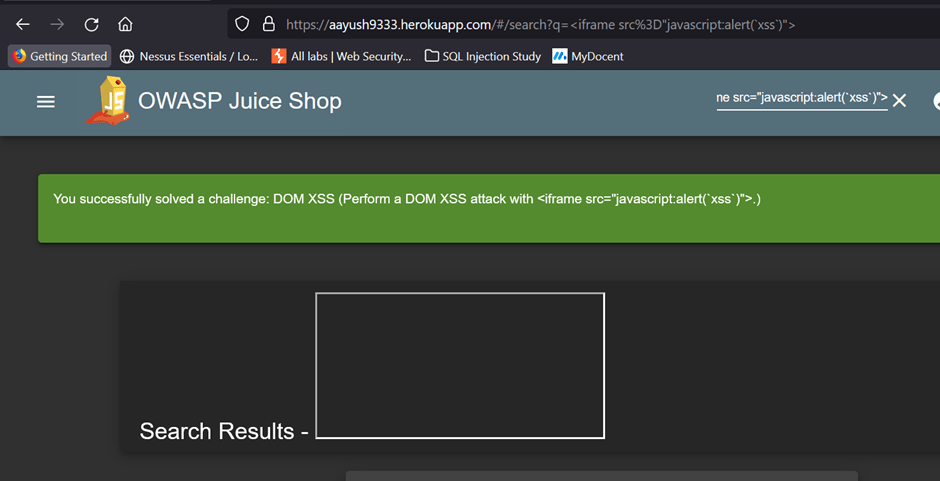Click the browser back arrow

(x=22, y=24)
